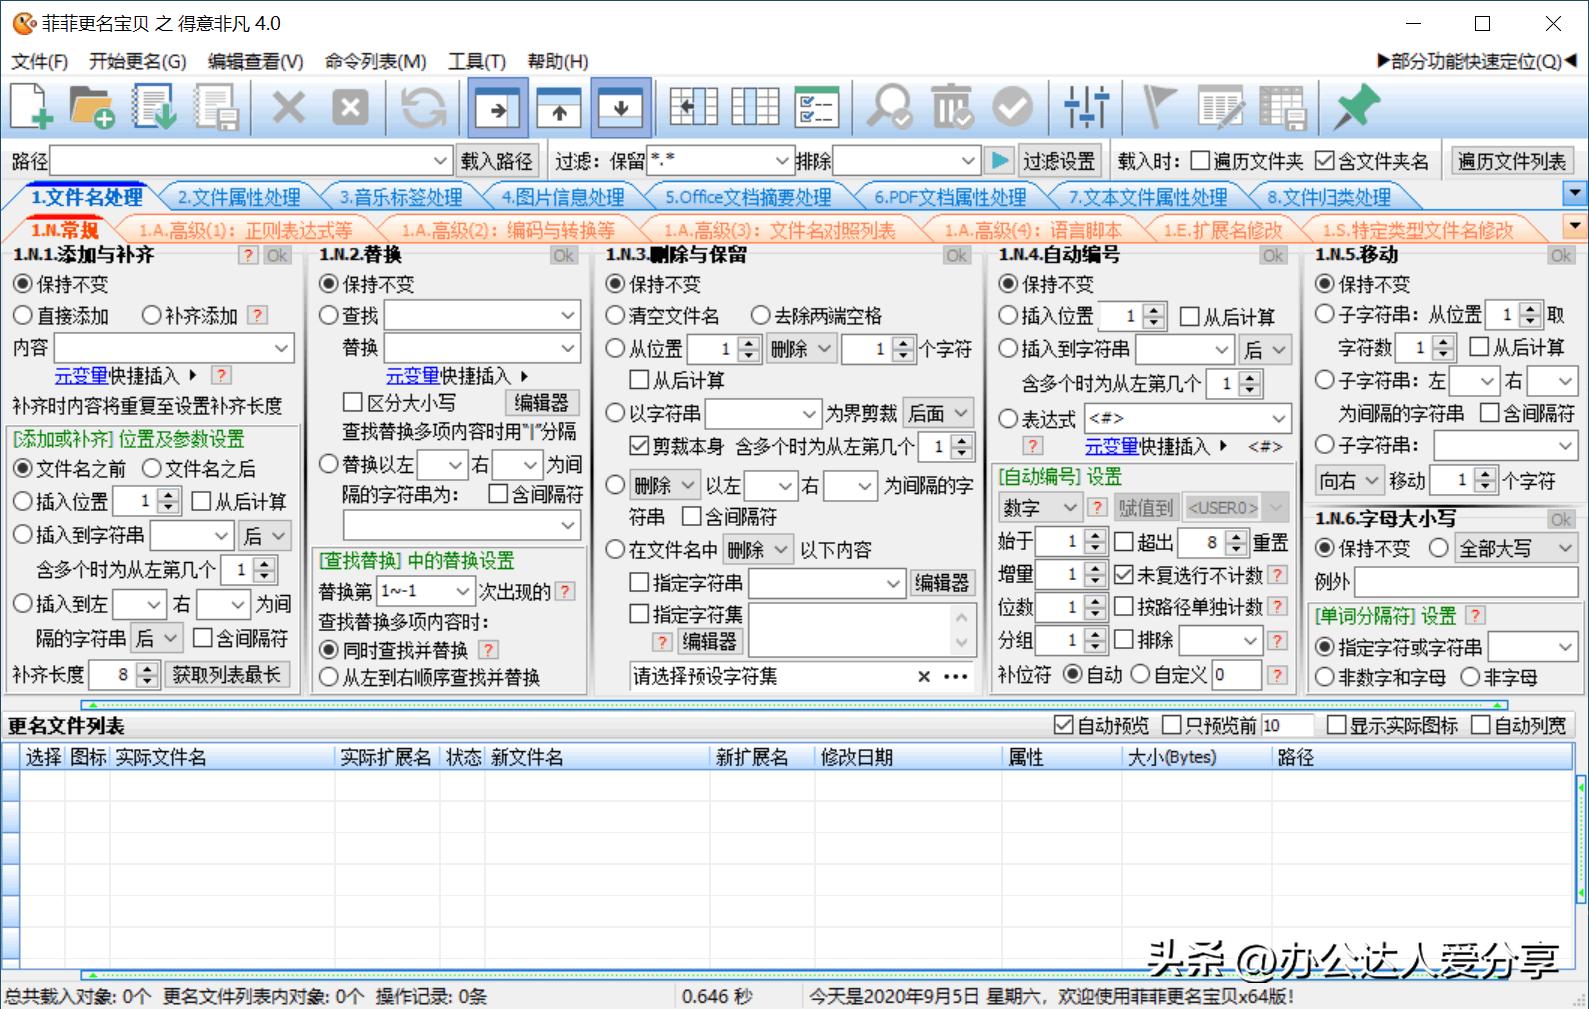Screen dimensions: 1589x1009
Task: Click the move right arrow panel icon
Action: tap(498, 107)
